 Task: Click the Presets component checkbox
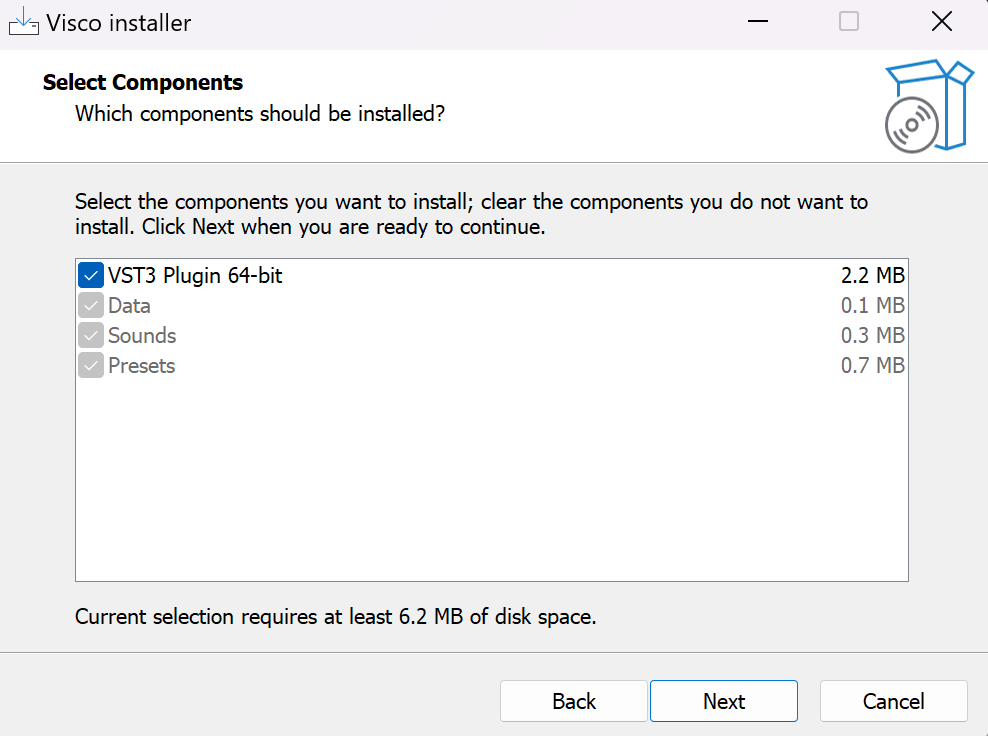(x=91, y=365)
